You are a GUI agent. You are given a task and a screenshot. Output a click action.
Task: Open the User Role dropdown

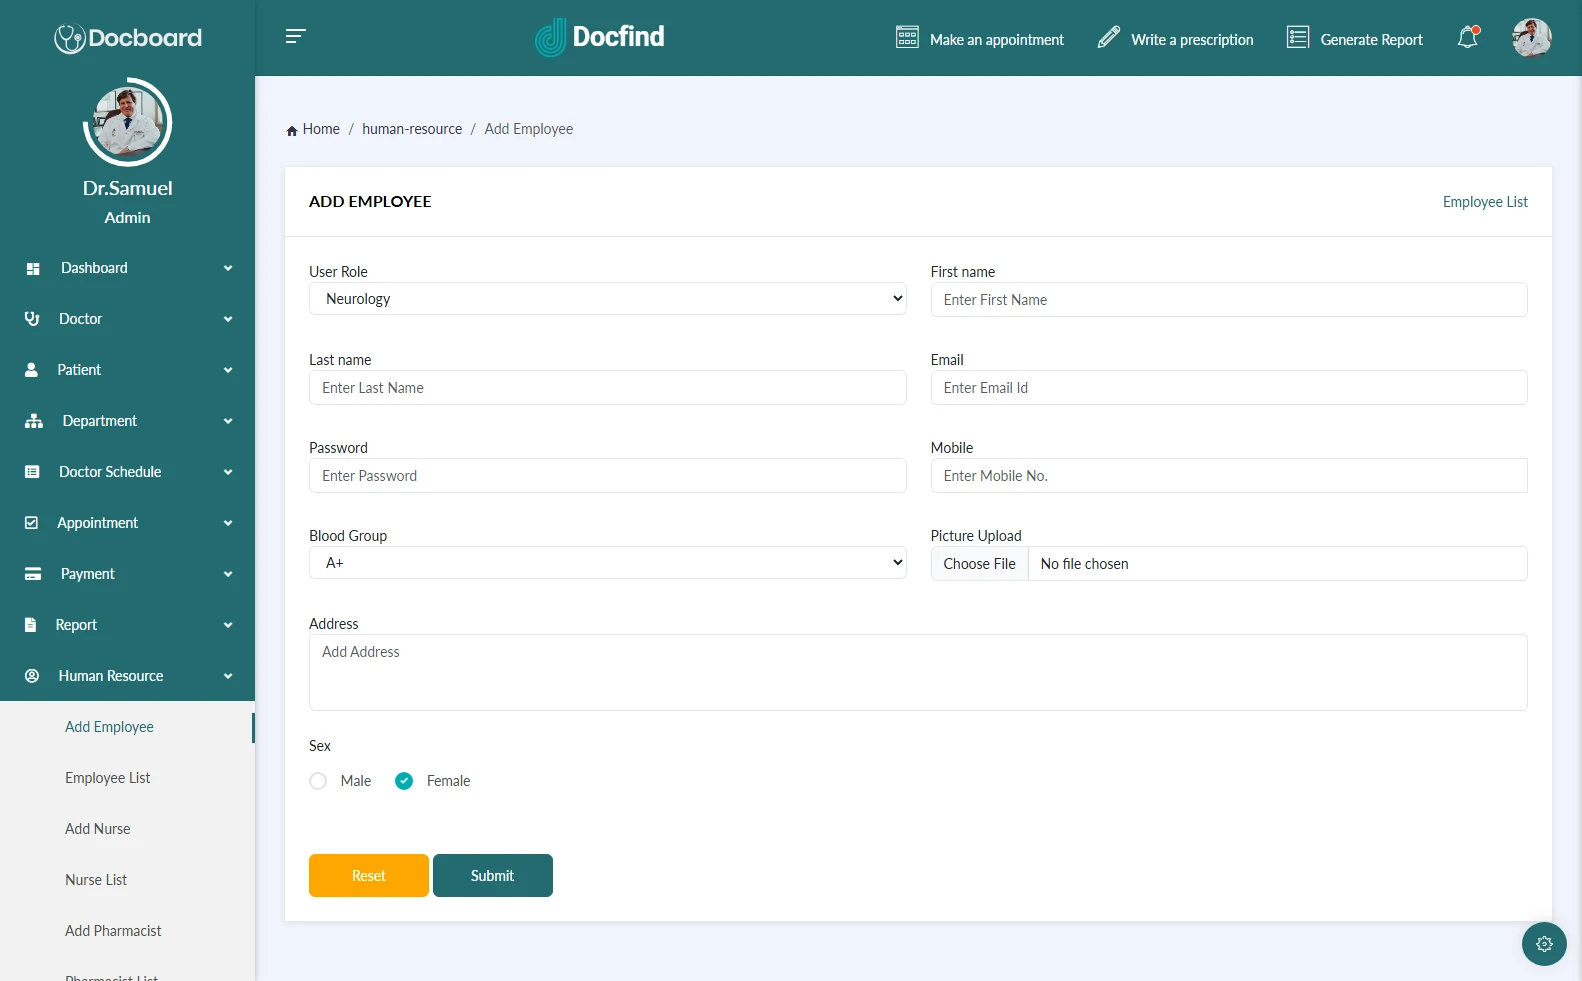point(607,299)
